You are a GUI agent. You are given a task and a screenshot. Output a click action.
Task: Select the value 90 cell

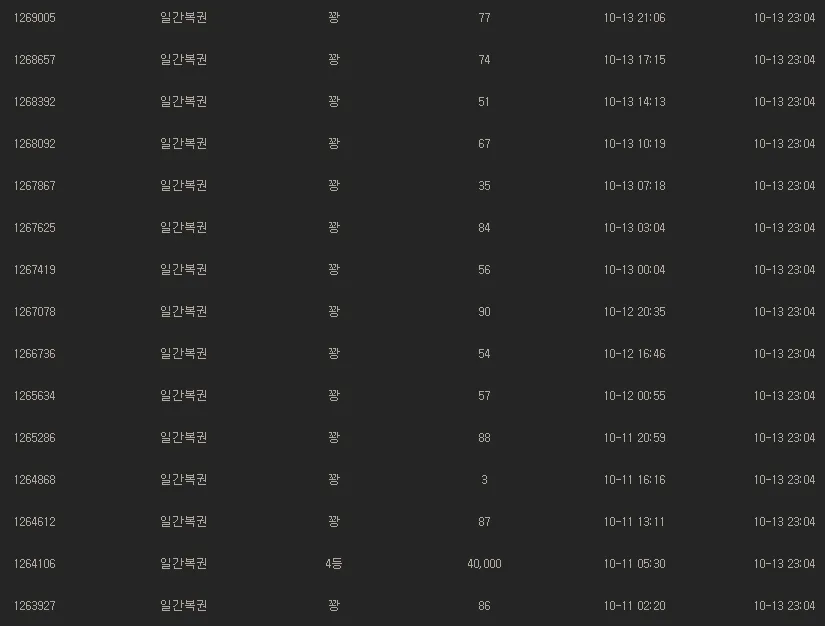[x=484, y=312]
